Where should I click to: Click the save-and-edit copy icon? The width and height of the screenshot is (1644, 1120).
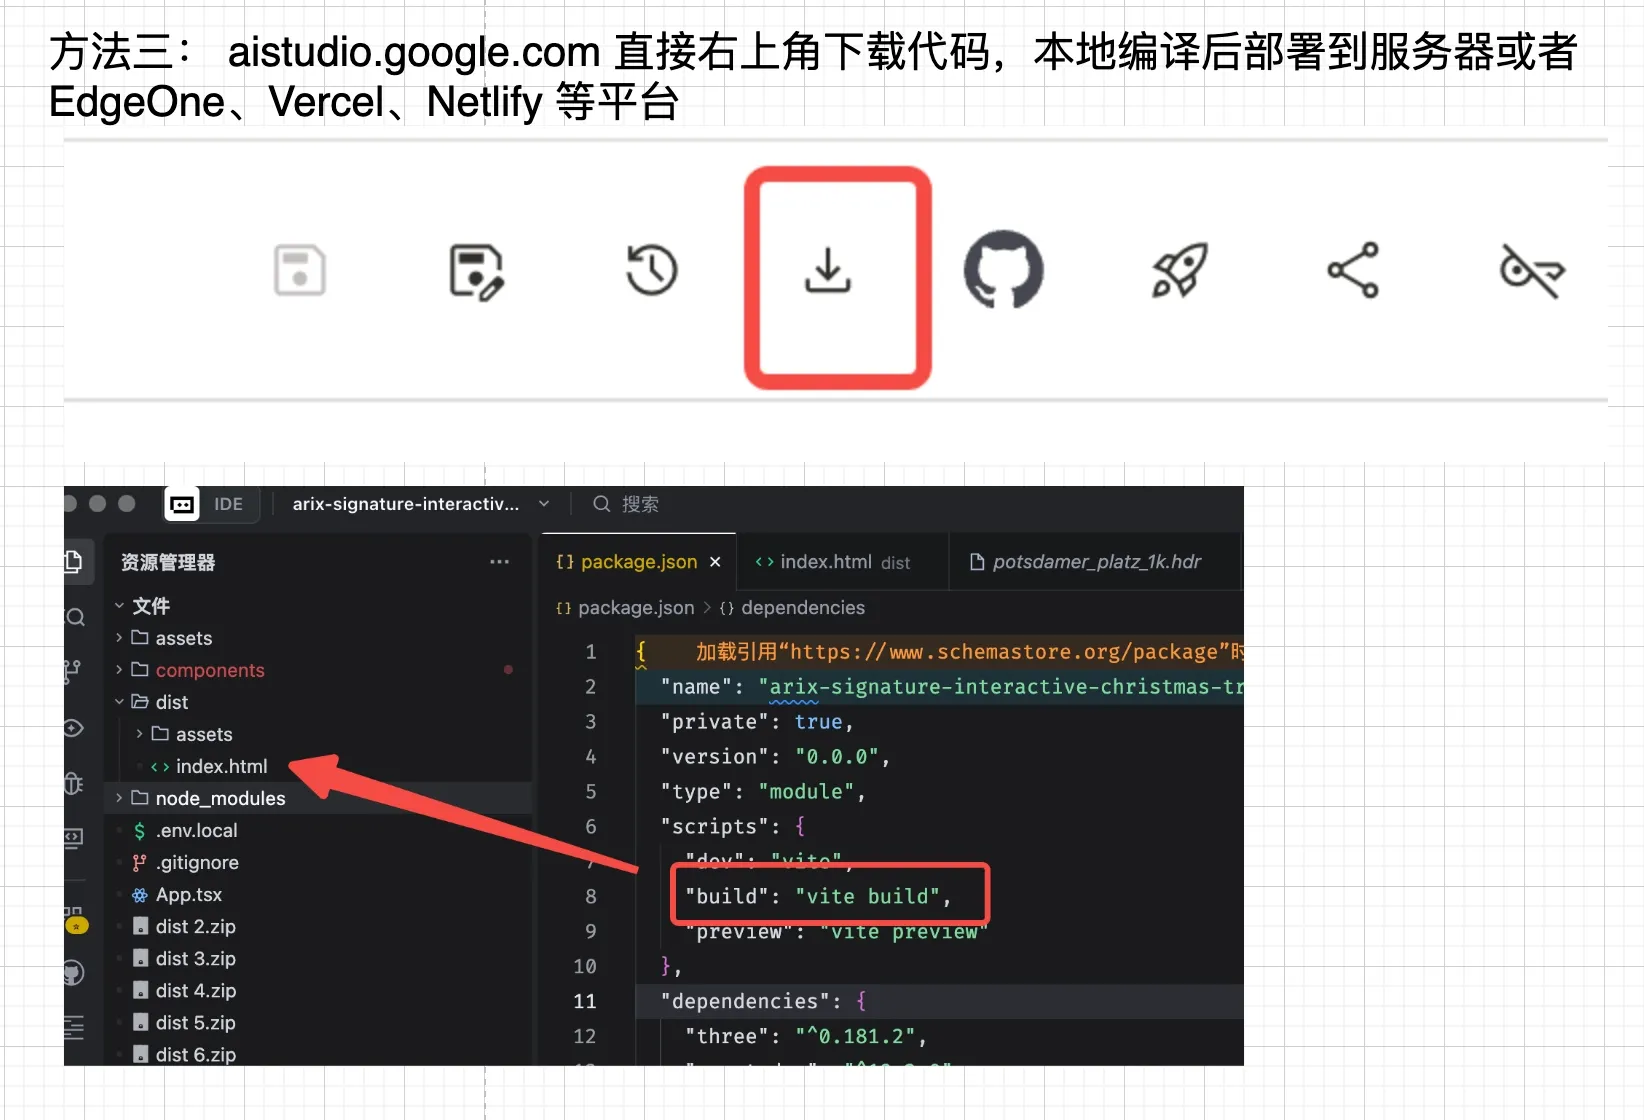tap(476, 271)
